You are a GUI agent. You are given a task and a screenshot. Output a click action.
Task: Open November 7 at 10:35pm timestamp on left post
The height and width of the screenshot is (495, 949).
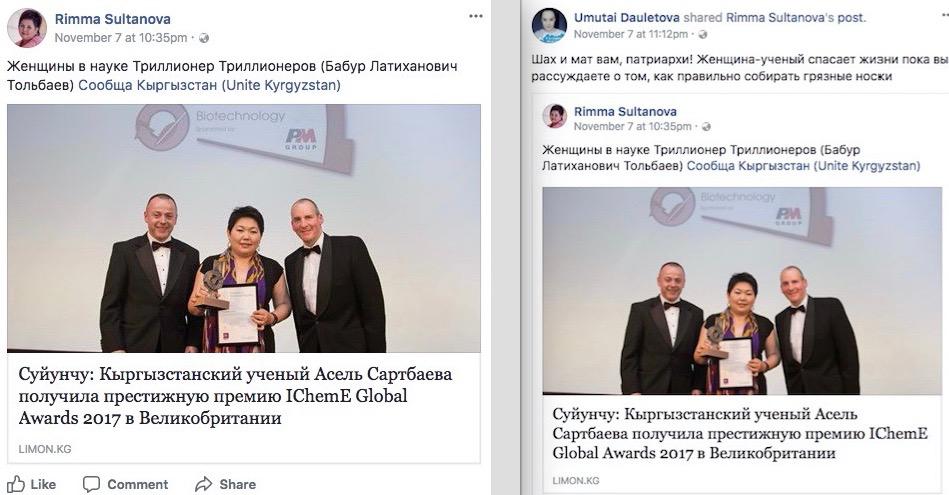(121, 38)
